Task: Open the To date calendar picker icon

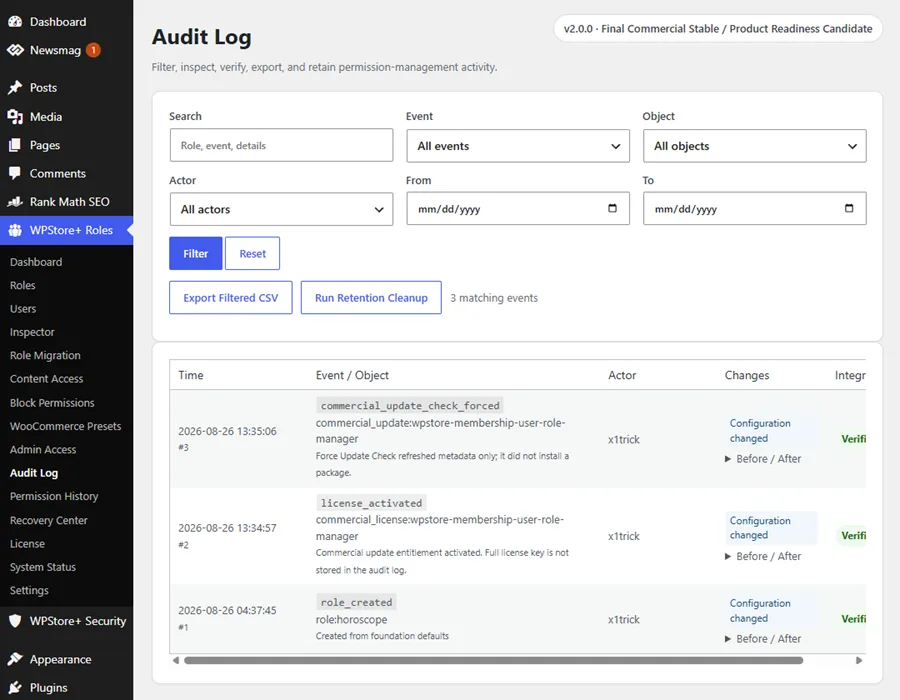Action: coord(849,208)
